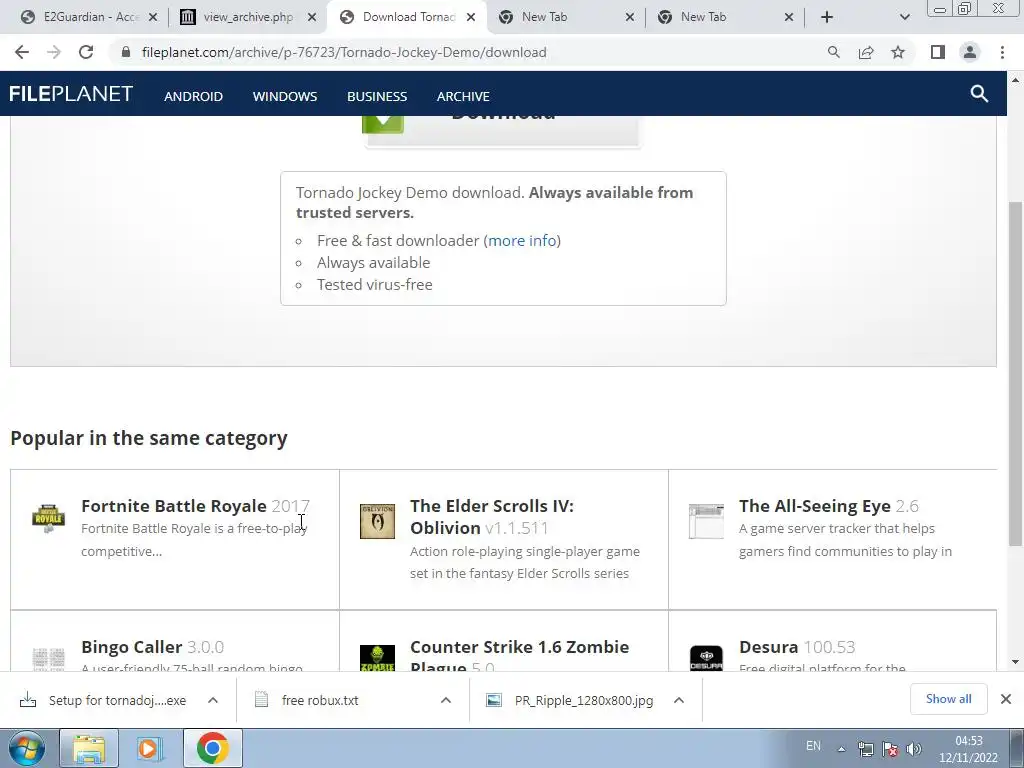Open a new browser tab

pos(827,17)
